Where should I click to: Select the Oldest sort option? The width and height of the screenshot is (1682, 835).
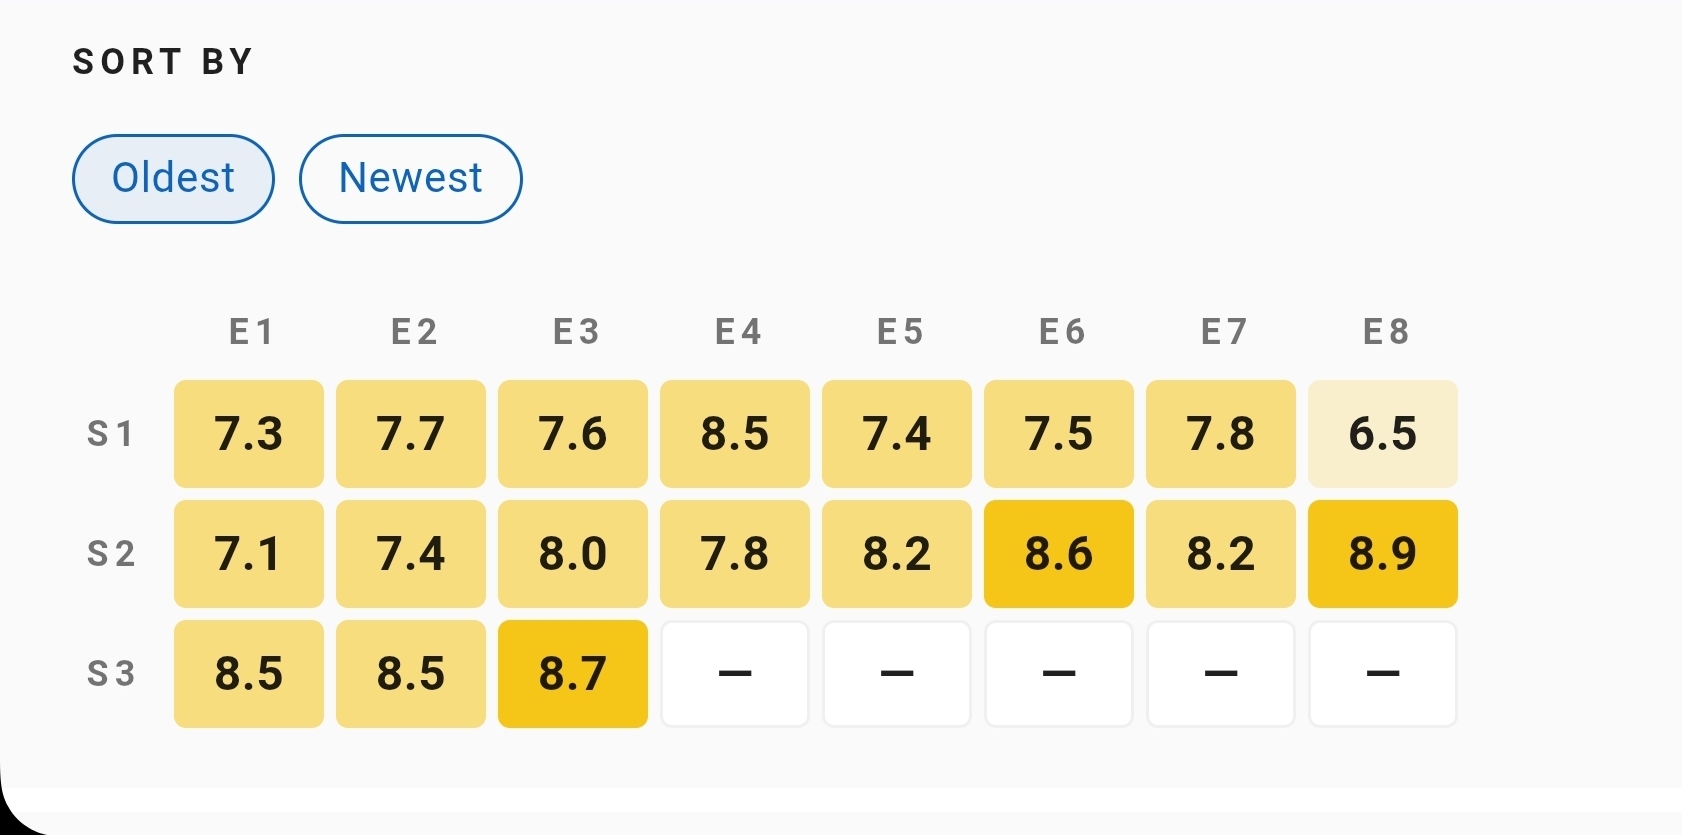coord(173,179)
